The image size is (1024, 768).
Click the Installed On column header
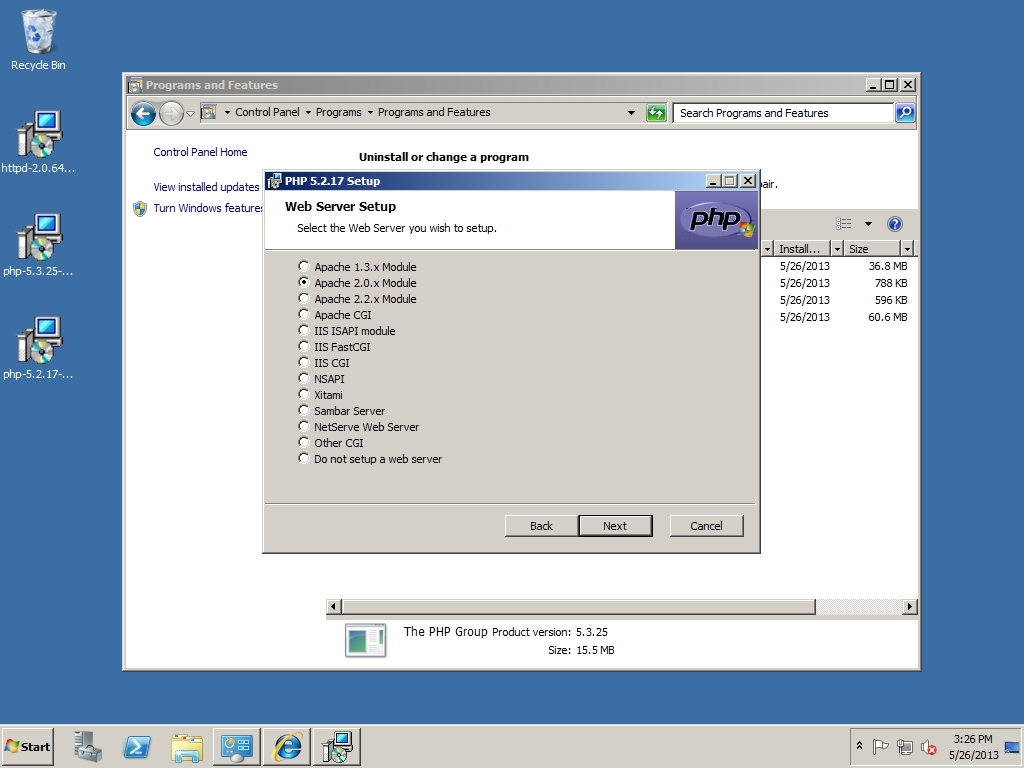point(801,249)
